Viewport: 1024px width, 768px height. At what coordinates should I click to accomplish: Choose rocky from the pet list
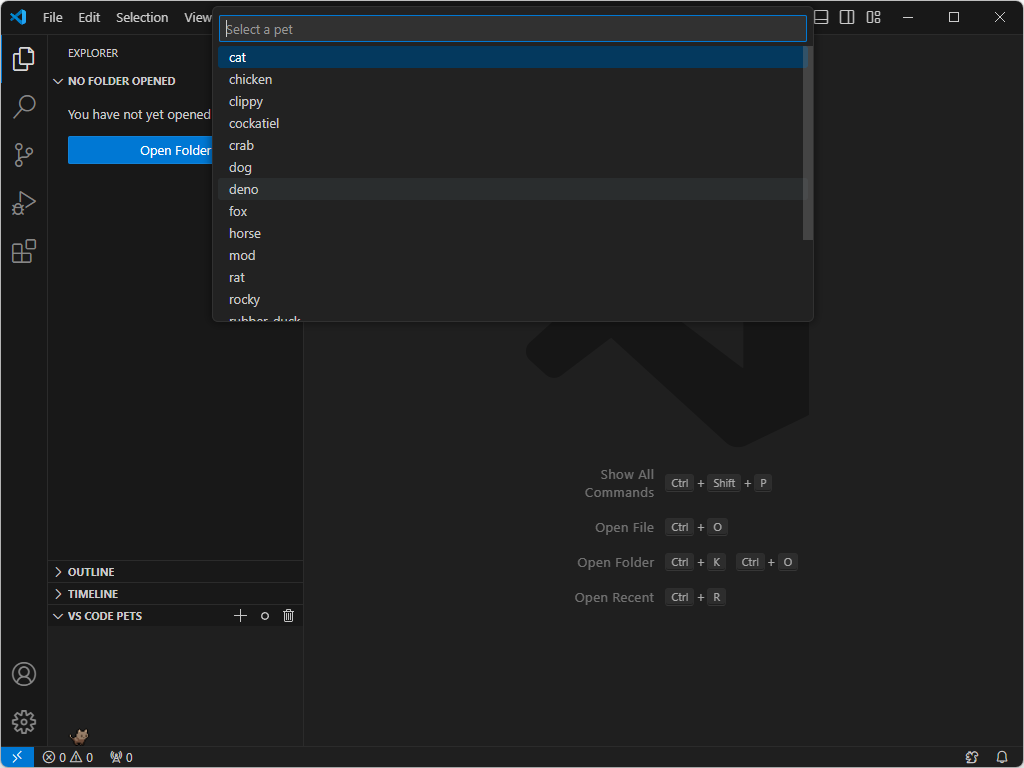(513, 299)
